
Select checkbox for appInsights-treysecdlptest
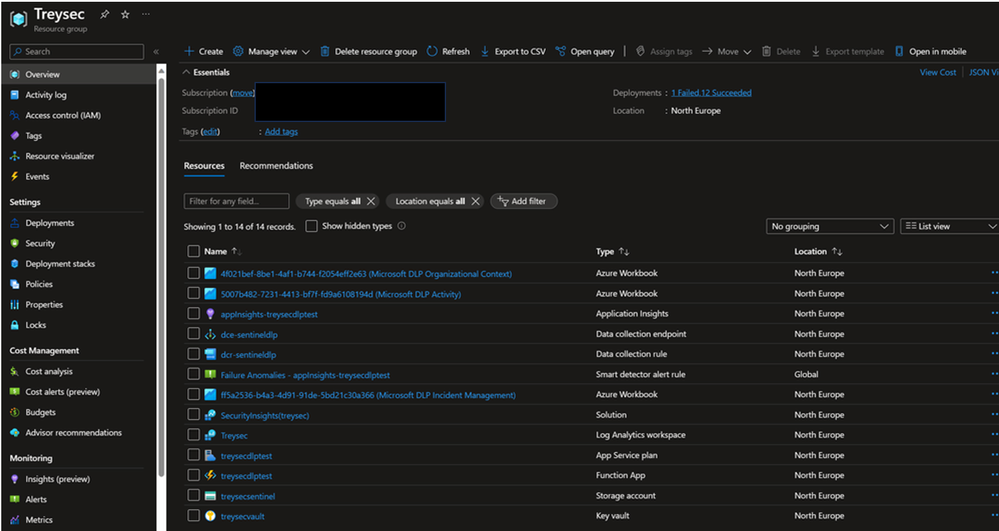click(194, 314)
